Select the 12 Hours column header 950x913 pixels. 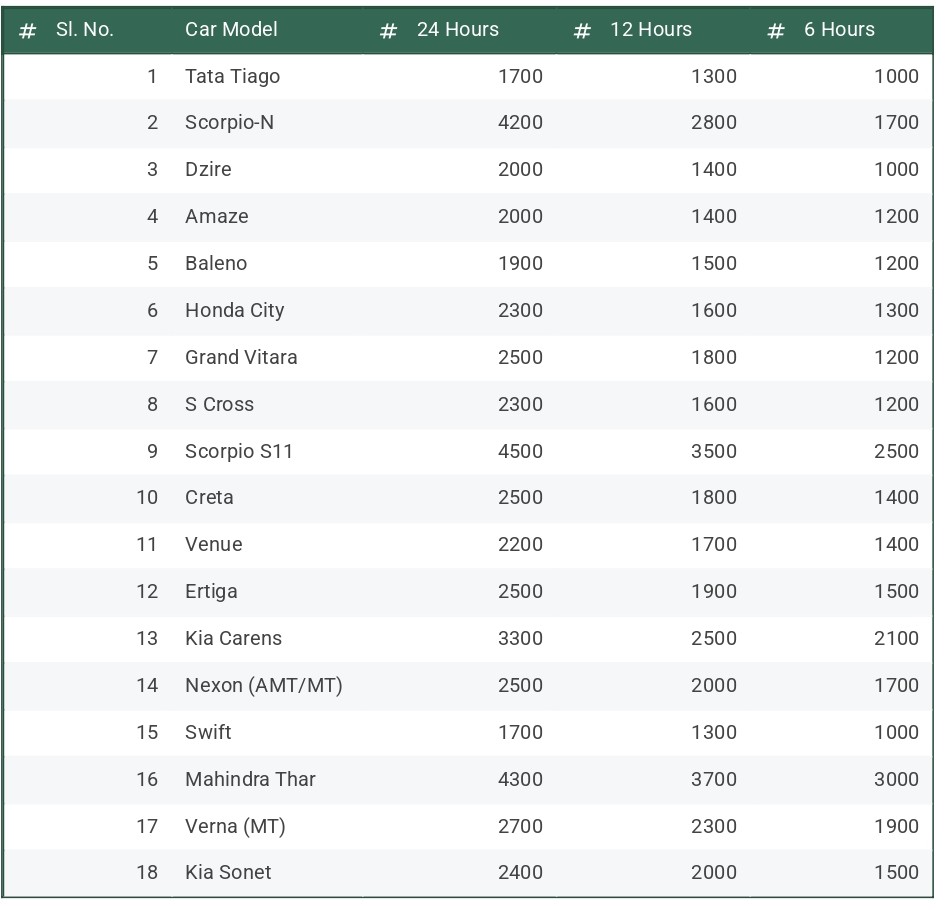[x=651, y=29]
